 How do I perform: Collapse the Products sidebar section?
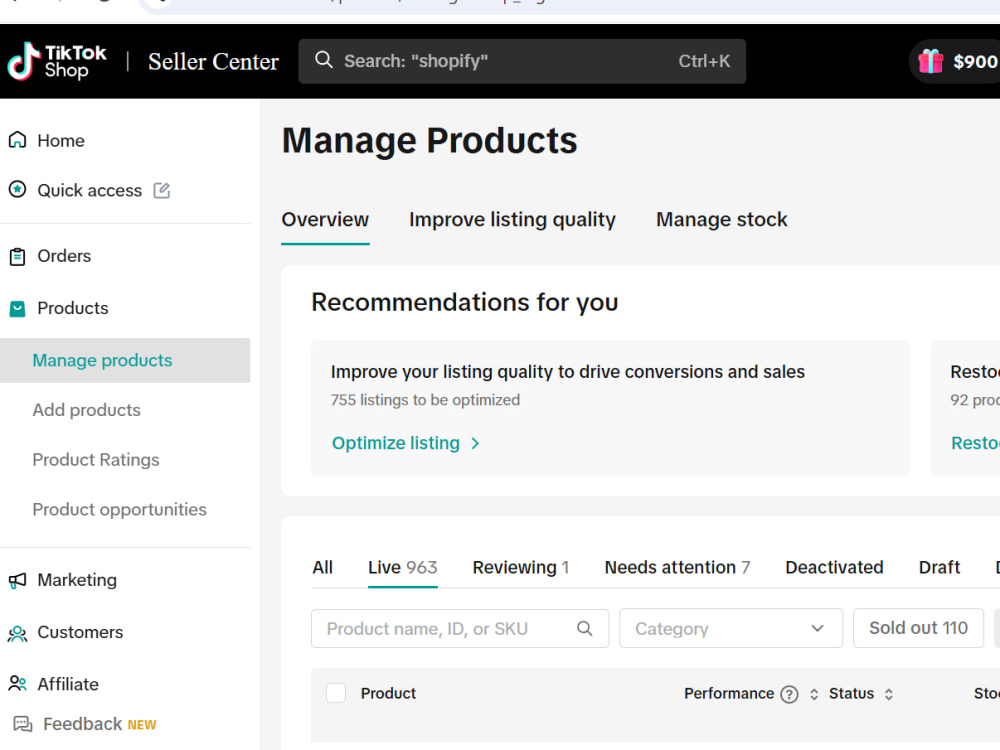pyautogui.click(x=73, y=308)
